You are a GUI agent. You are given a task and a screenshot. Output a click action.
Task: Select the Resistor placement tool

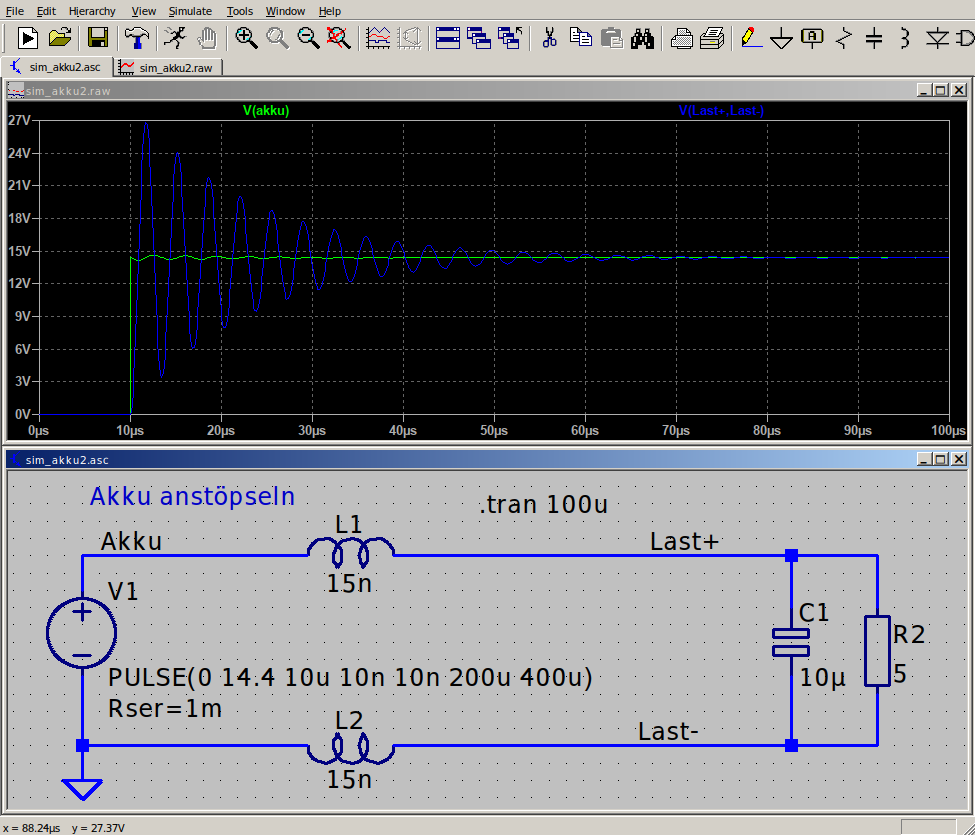pyautogui.click(x=844, y=38)
